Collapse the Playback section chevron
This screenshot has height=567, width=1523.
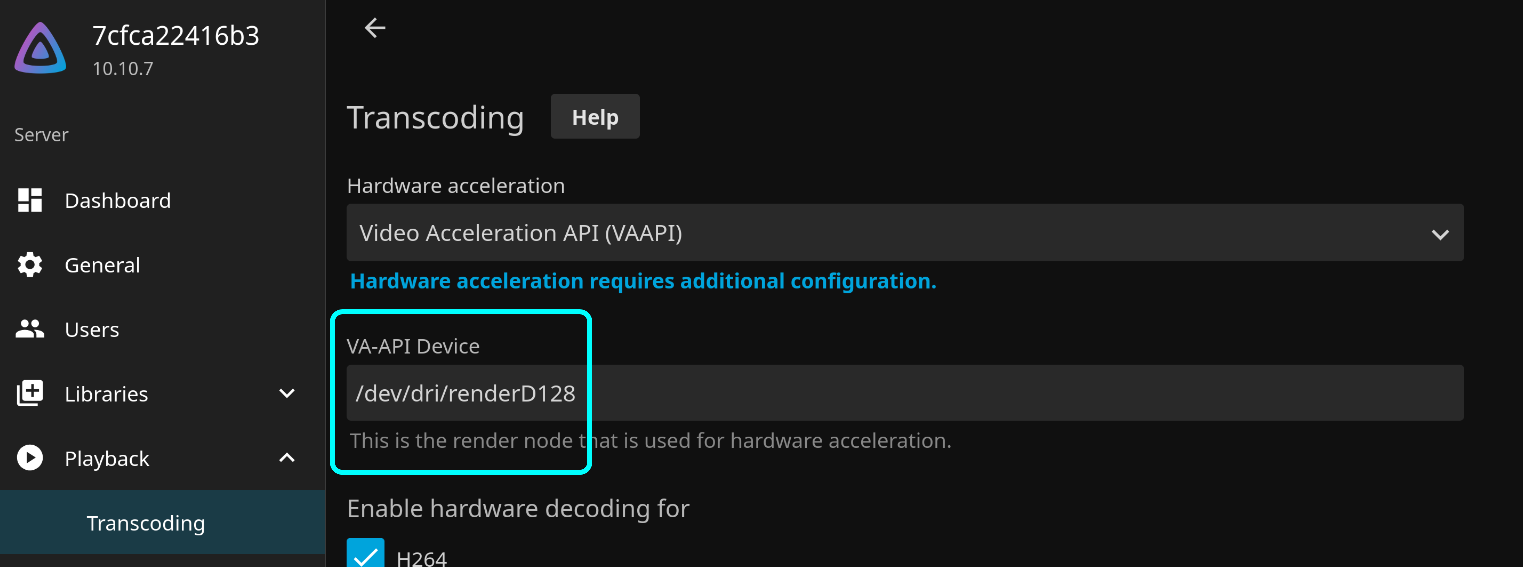(287, 458)
